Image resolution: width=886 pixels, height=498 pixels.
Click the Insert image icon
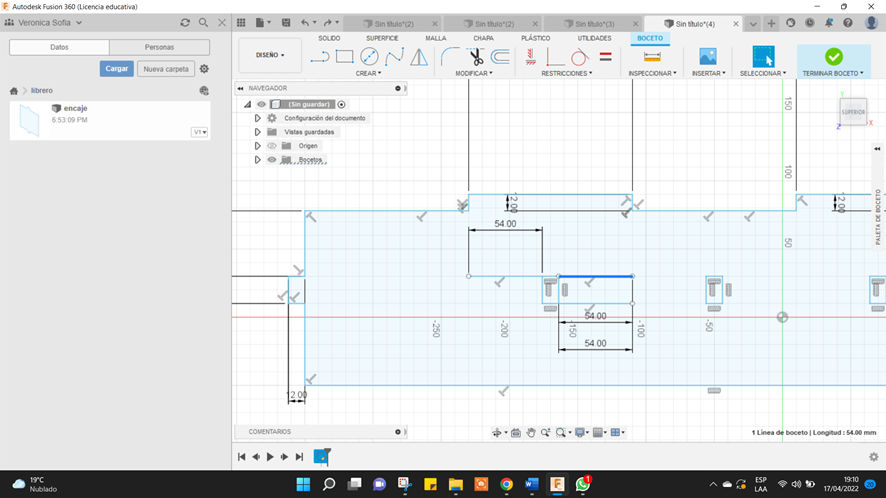[708, 57]
